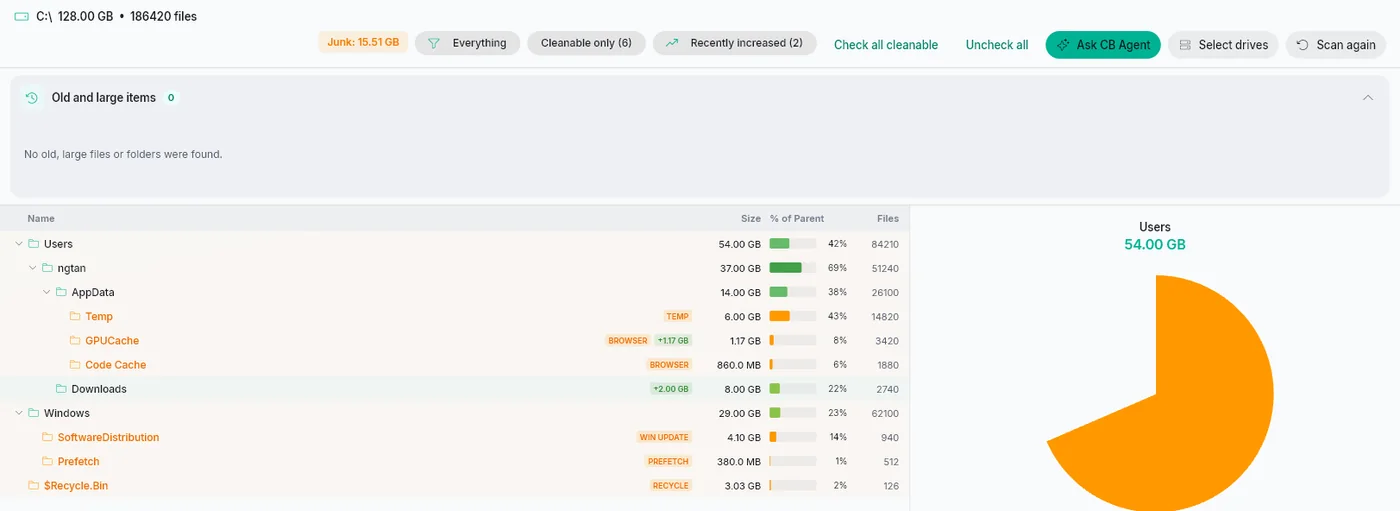Click the WIN UPDATE tag on SoftwareDistribution
Viewport: 1400px width, 511px height.
point(664,437)
